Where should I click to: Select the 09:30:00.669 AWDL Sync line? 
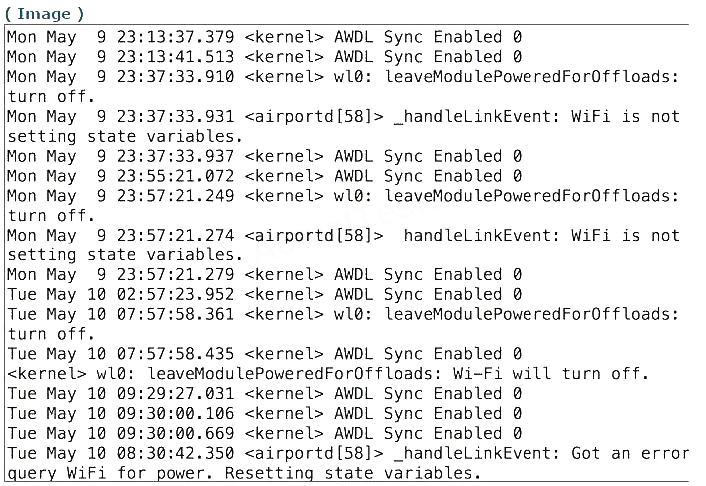(265, 433)
